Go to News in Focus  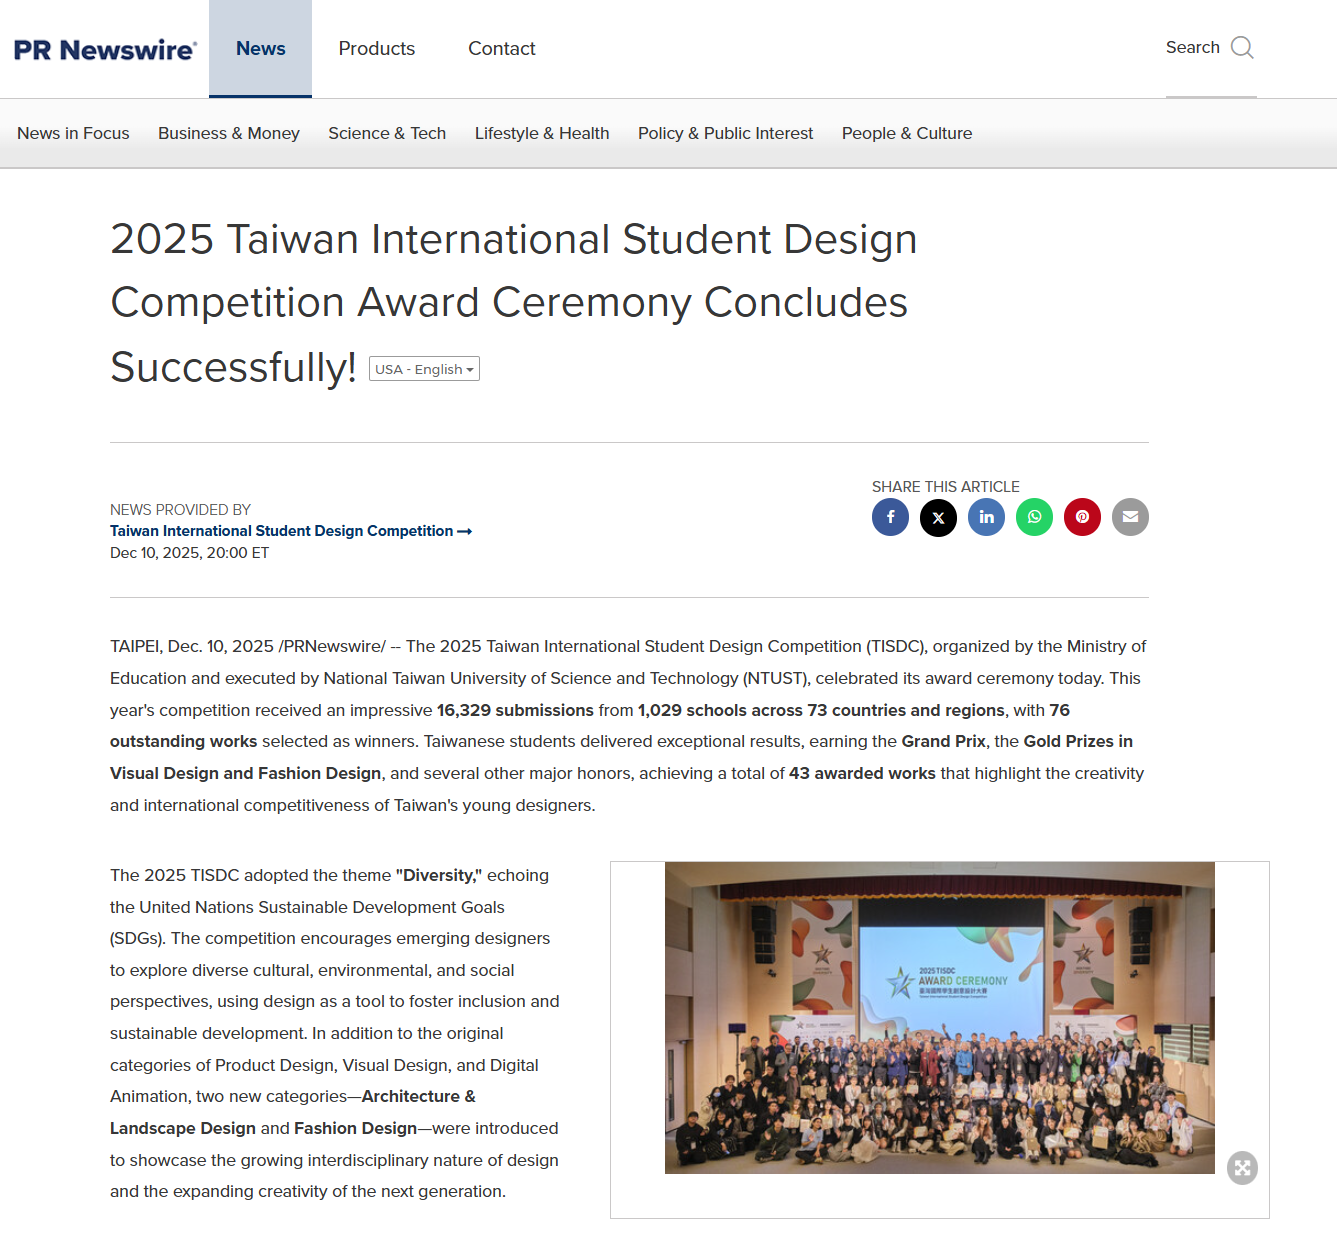point(73,133)
